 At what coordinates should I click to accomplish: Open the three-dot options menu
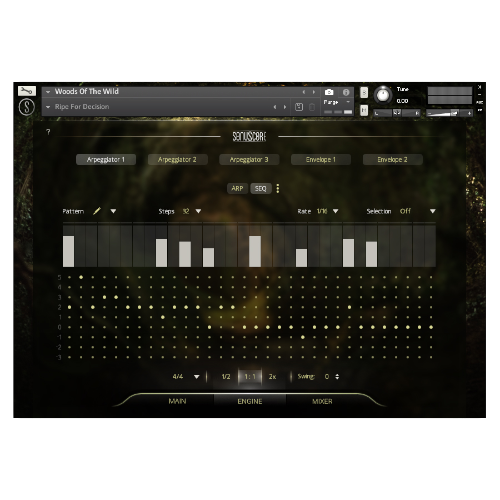pos(278,188)
